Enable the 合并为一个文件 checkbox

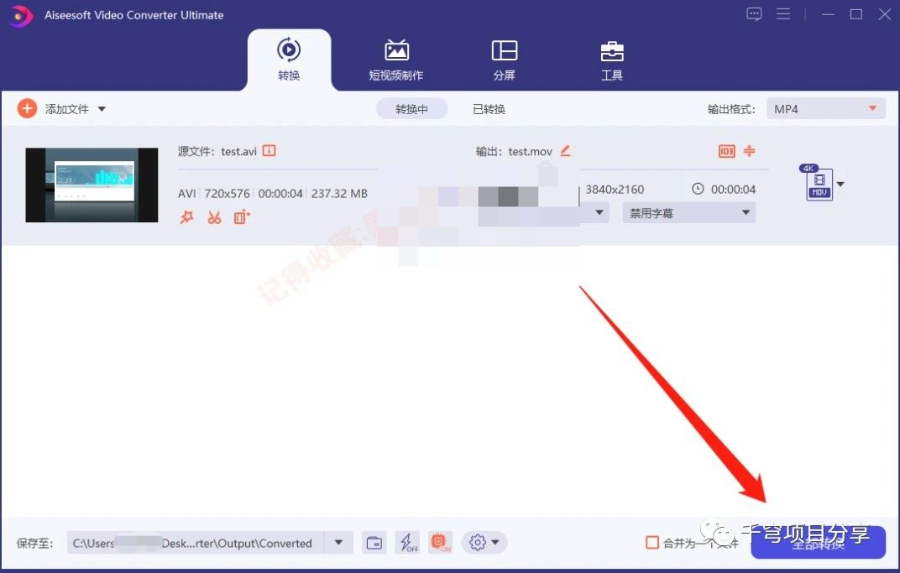[652, 543]
